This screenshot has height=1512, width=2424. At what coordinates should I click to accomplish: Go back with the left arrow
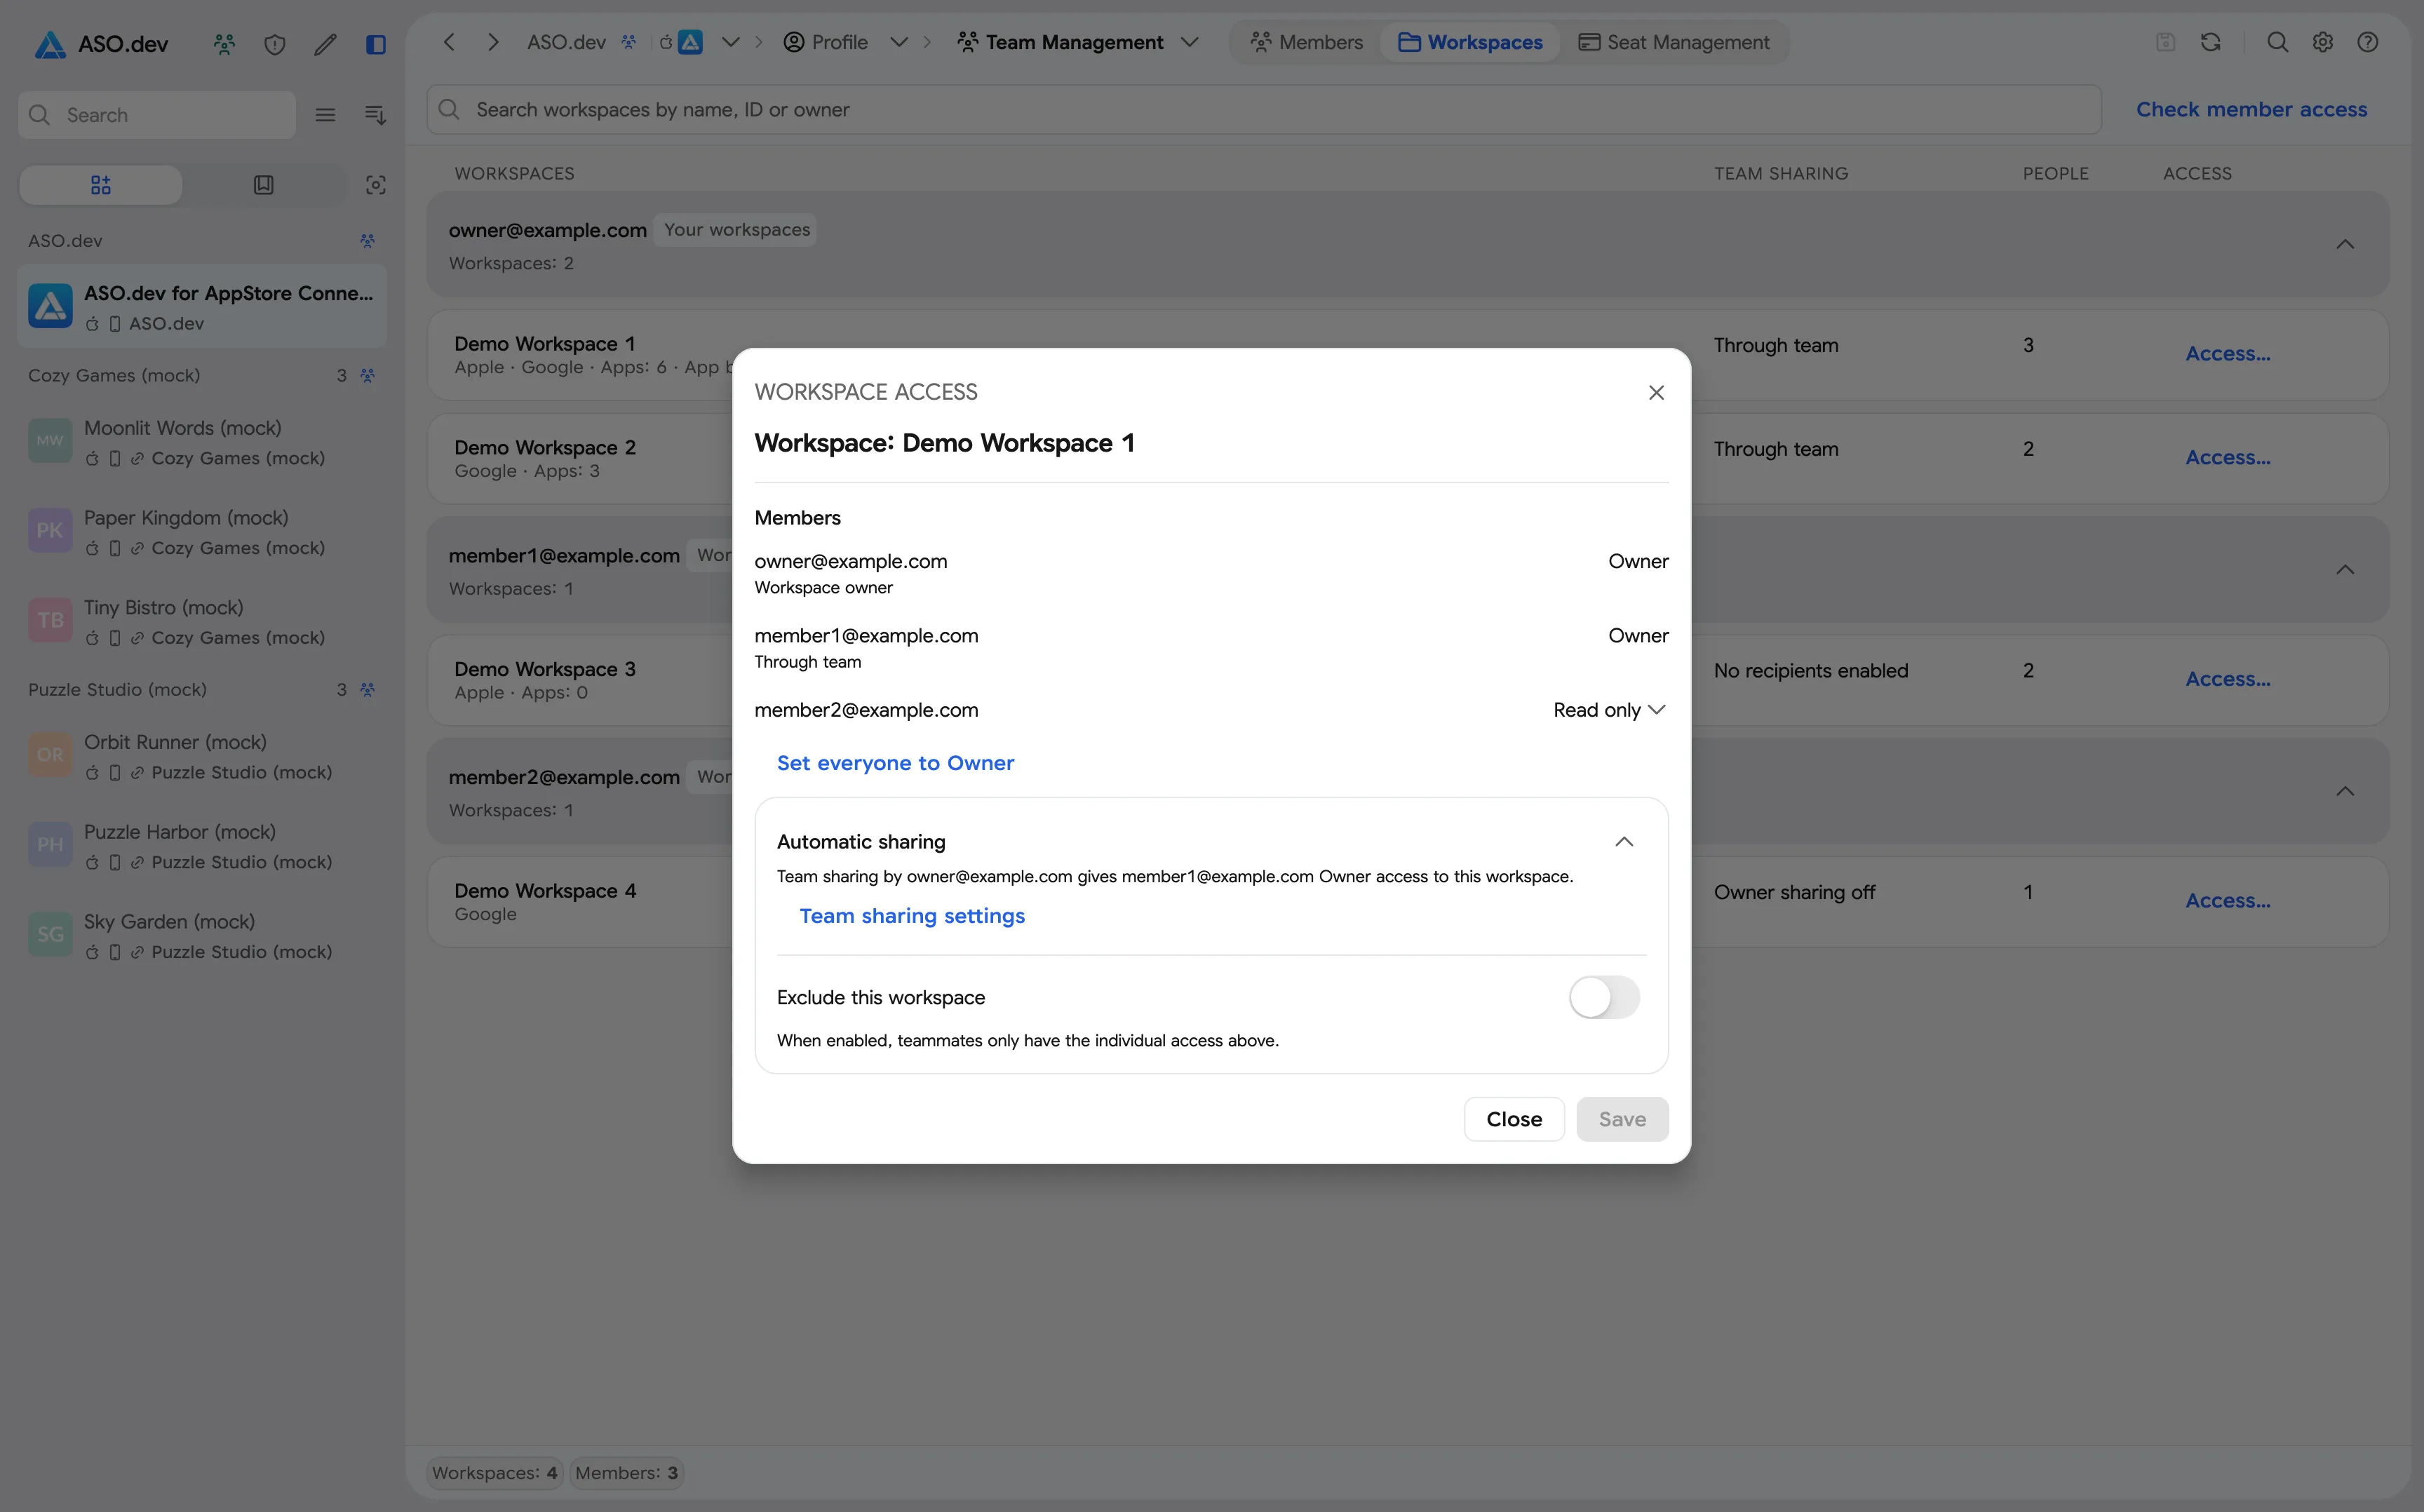pos(449,42)
